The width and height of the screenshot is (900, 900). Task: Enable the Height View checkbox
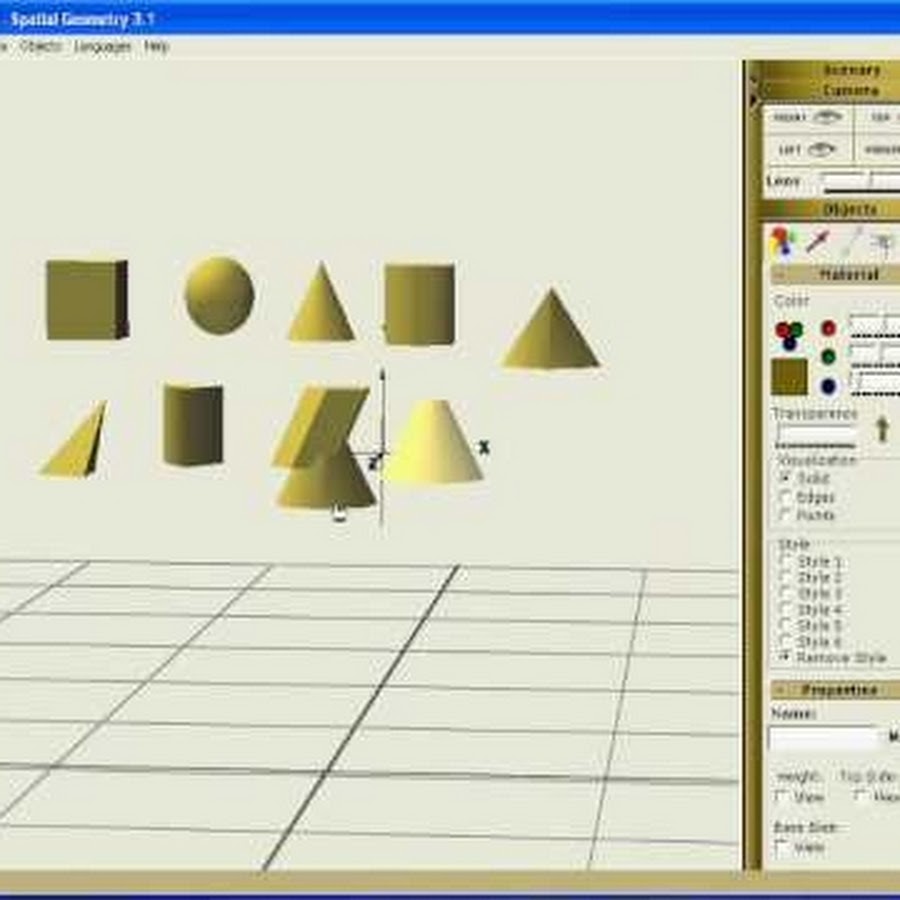(x=783, y=797)
